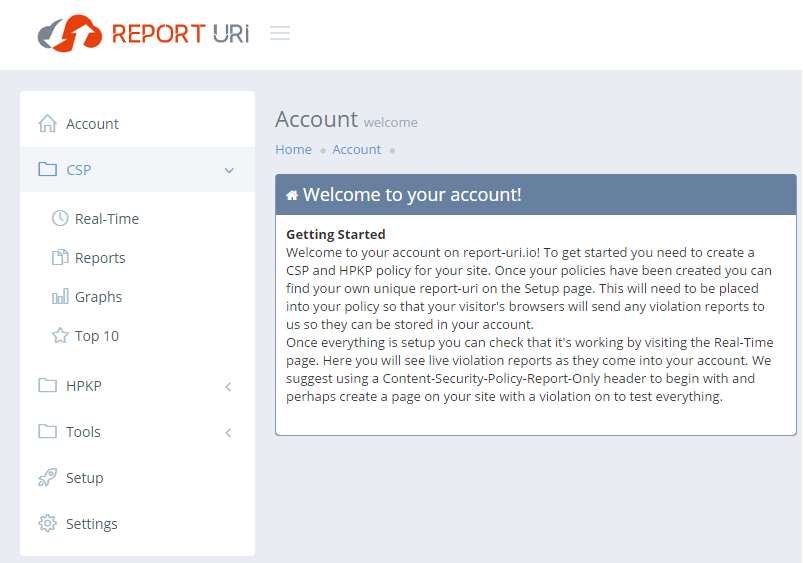The height and width of the screenshot is (563, 803).
Task: Click the Real-Time clock icon
Action: coord(60,218)
